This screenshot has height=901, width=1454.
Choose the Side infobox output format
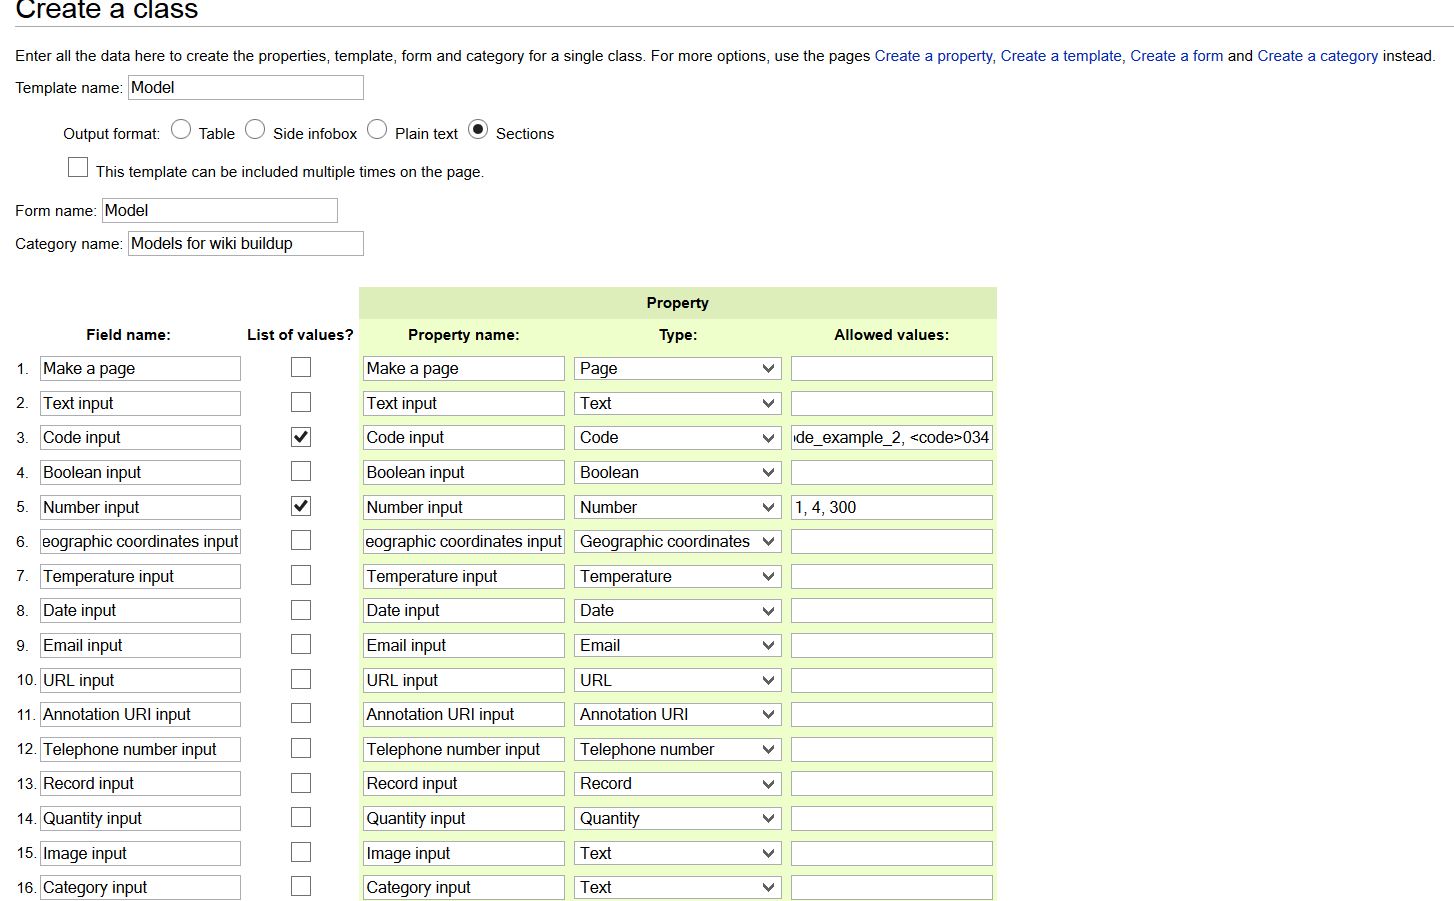(255, 130)
